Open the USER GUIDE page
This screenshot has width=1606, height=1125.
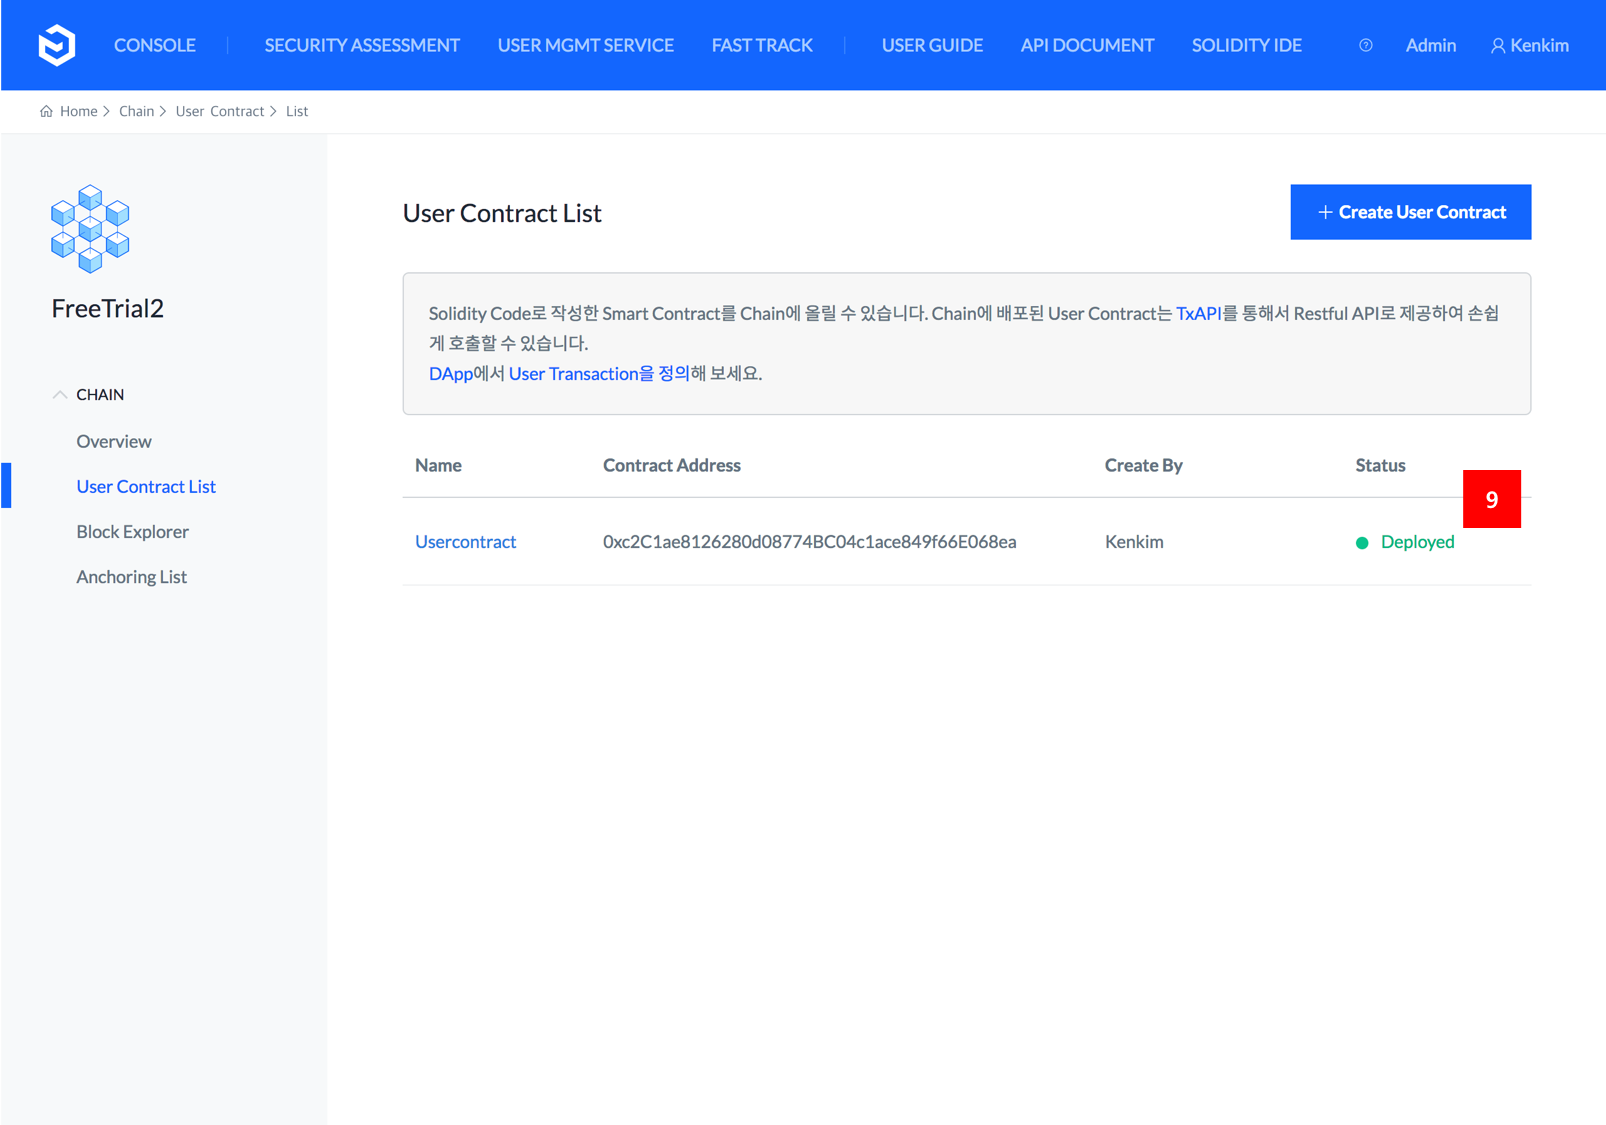click(932, 45)
